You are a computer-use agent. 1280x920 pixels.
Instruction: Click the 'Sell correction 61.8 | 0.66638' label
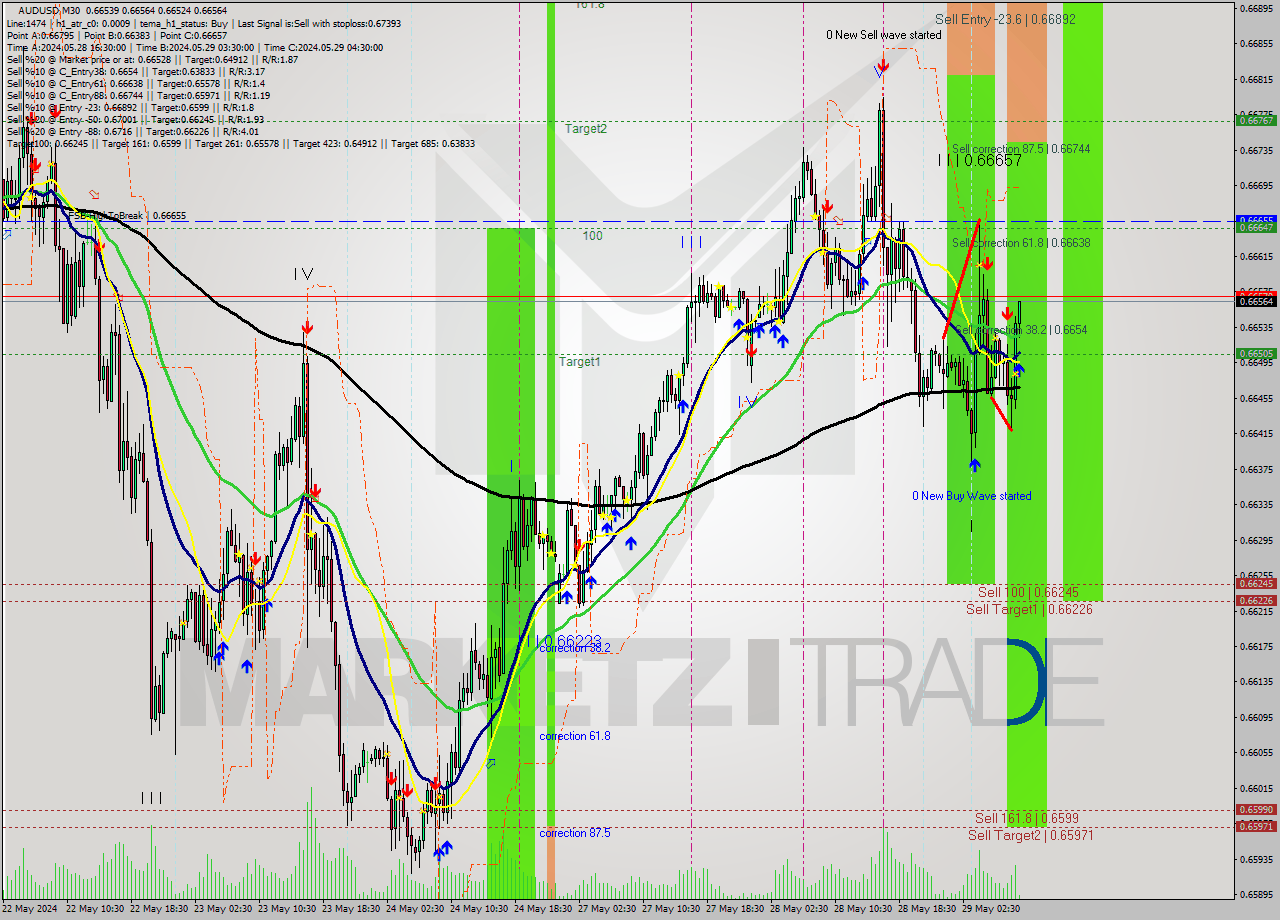coord(1021,243)
